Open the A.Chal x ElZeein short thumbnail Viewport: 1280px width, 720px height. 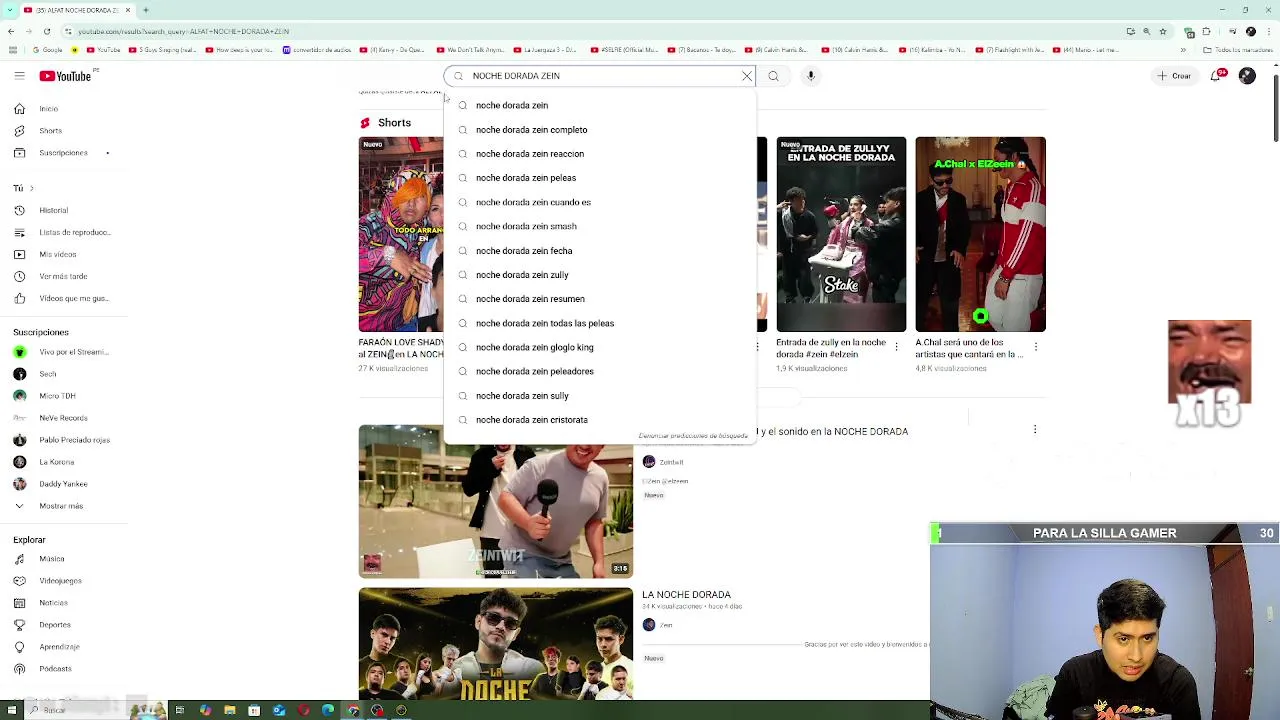pos(980,234)
